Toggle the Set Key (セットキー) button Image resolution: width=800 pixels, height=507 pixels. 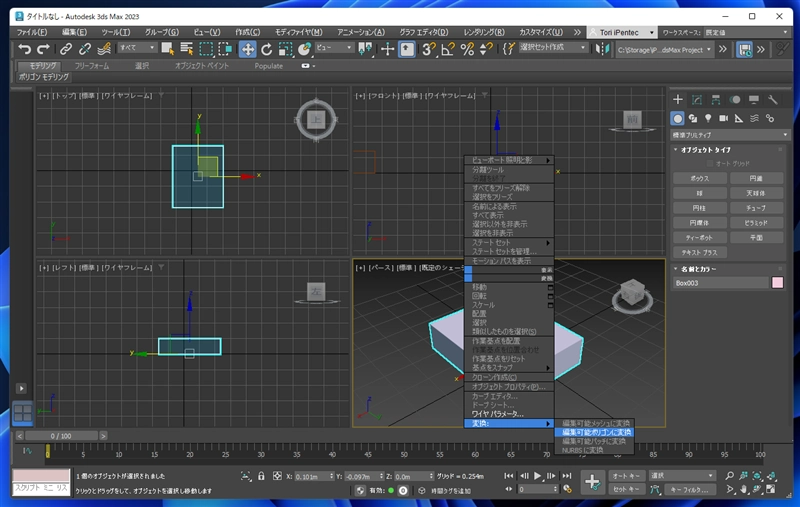(627, 489)
